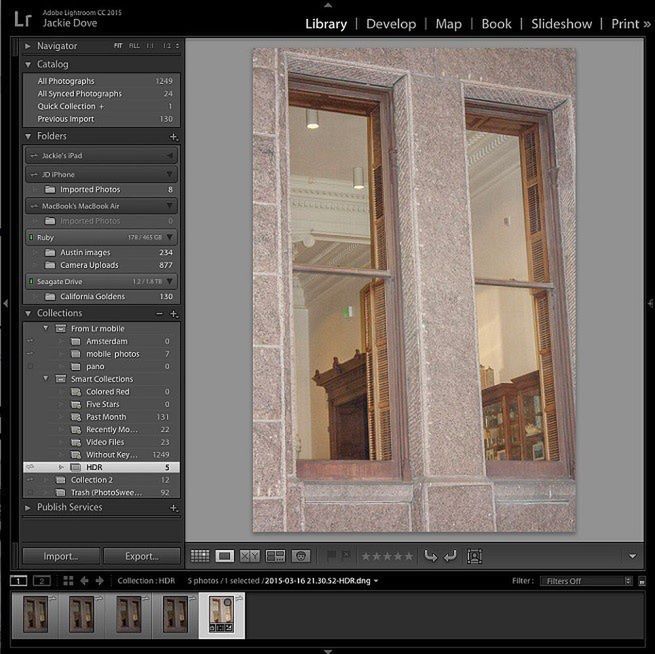Open Survey view icon in toolbar
The height and width of the screenshot is (654, 655).
point(275,556)
